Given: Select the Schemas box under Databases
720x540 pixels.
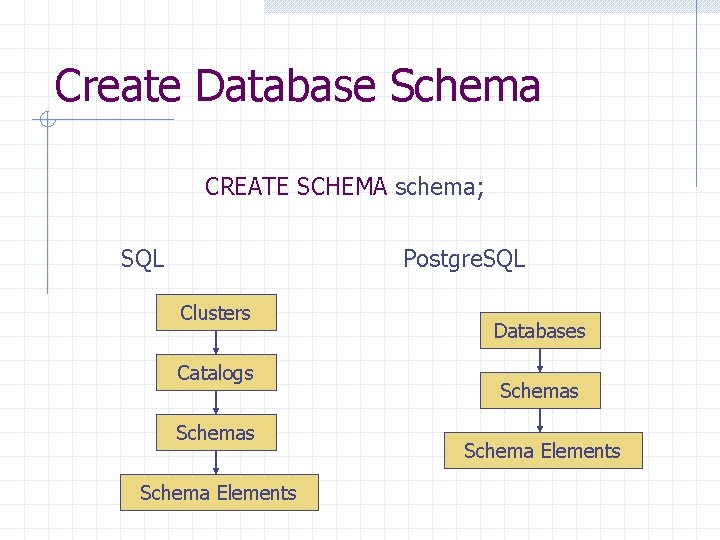Looking at the screenshot, I should pyautogui.click(x=540, y=391).
